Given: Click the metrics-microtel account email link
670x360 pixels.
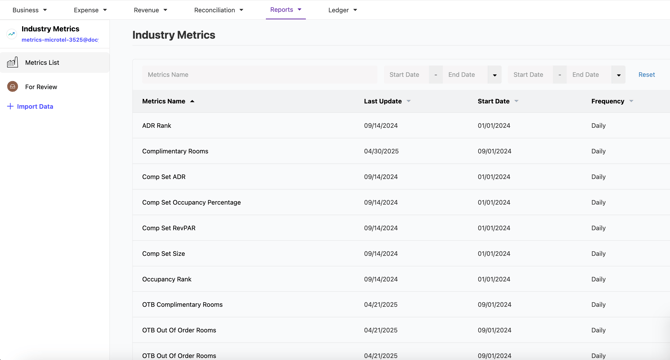Looking at the screenshot, I should click(60, 40).
